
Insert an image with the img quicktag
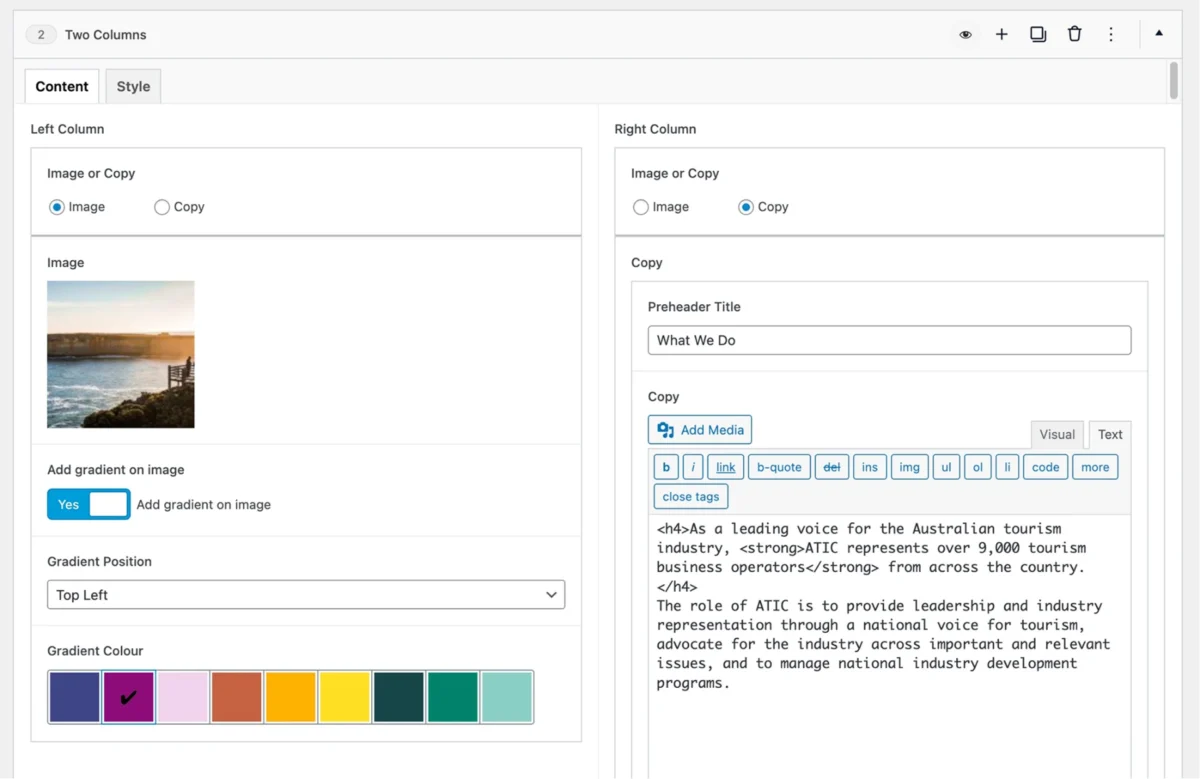pyautogui.click(x=909, y=466)
